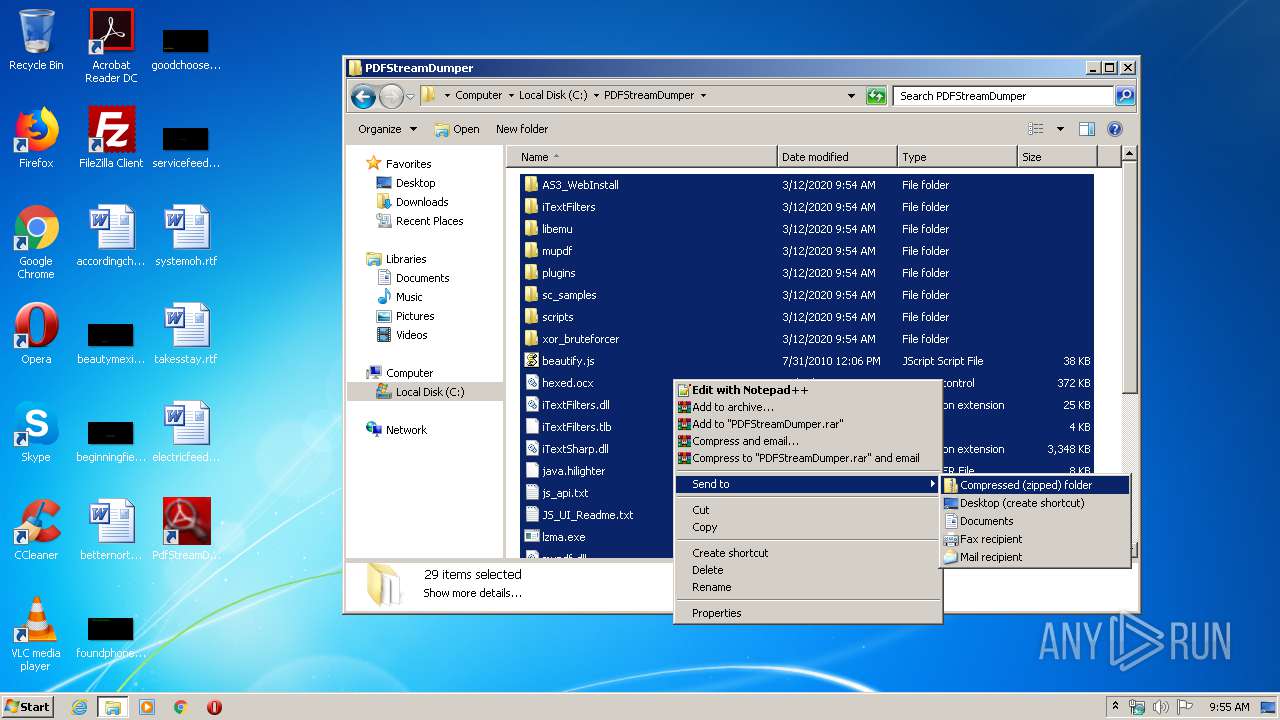This screenshot has height=720, width=1280.
Task: Expand breadcrumb arrow after PDFStreamDumper
Action: 703,96
